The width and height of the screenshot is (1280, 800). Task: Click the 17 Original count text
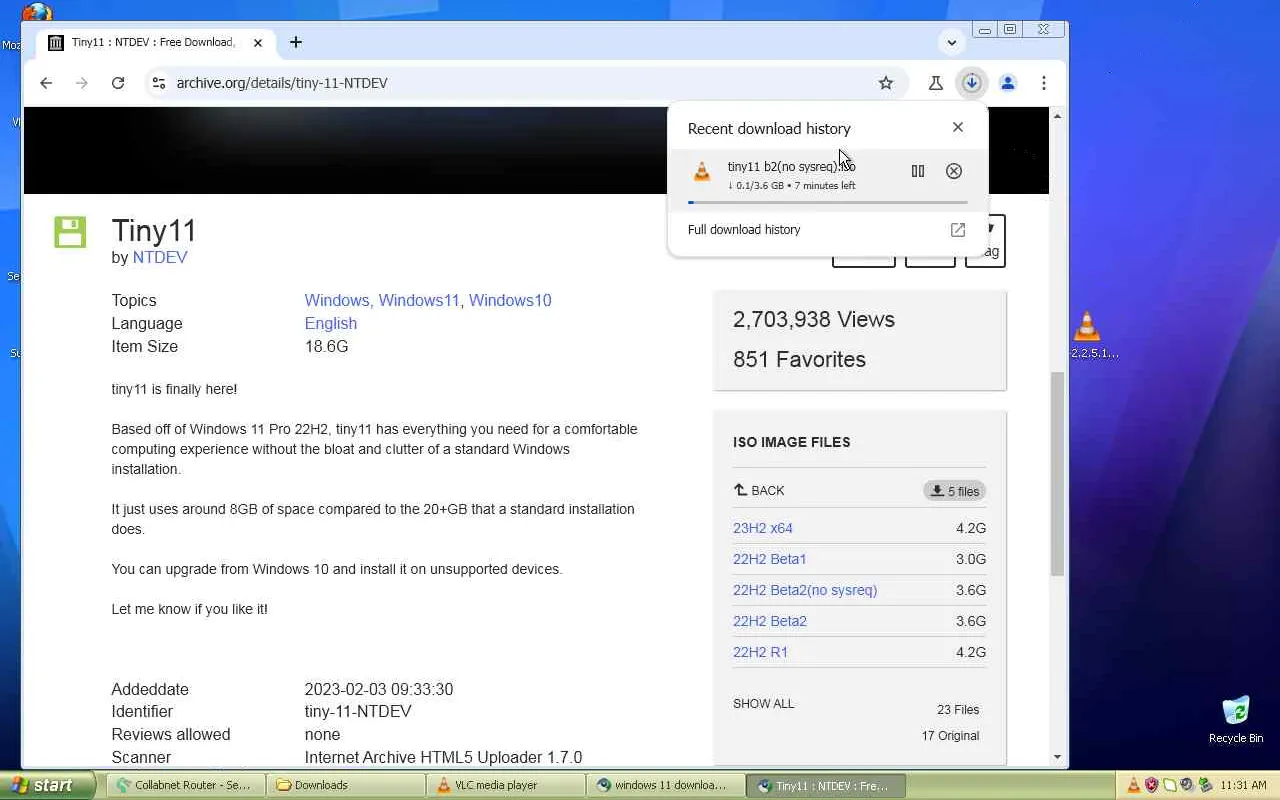[x=950, y=736]
